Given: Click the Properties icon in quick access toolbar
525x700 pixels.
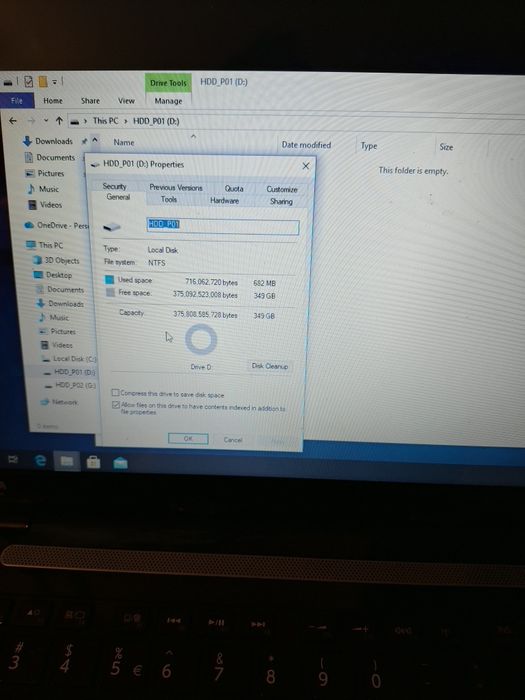Looking at the screenshot, I should pos(29,81).
